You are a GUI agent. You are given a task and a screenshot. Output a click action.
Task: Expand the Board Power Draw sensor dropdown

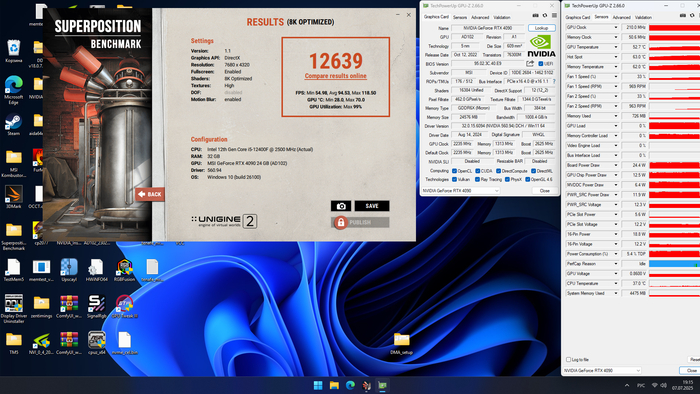coord(616,165)
